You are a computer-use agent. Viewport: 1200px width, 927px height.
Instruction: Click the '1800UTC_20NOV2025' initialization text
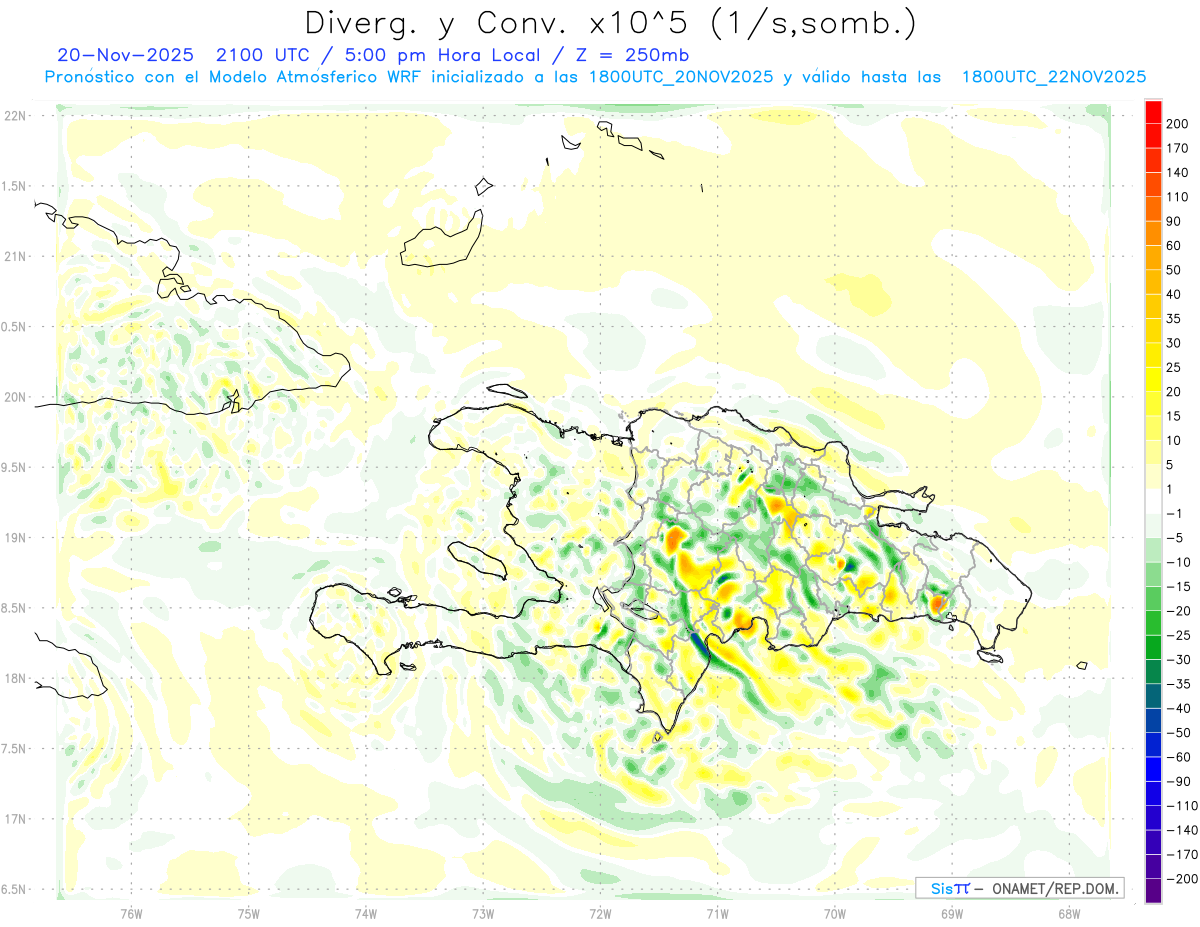point(680,77)
